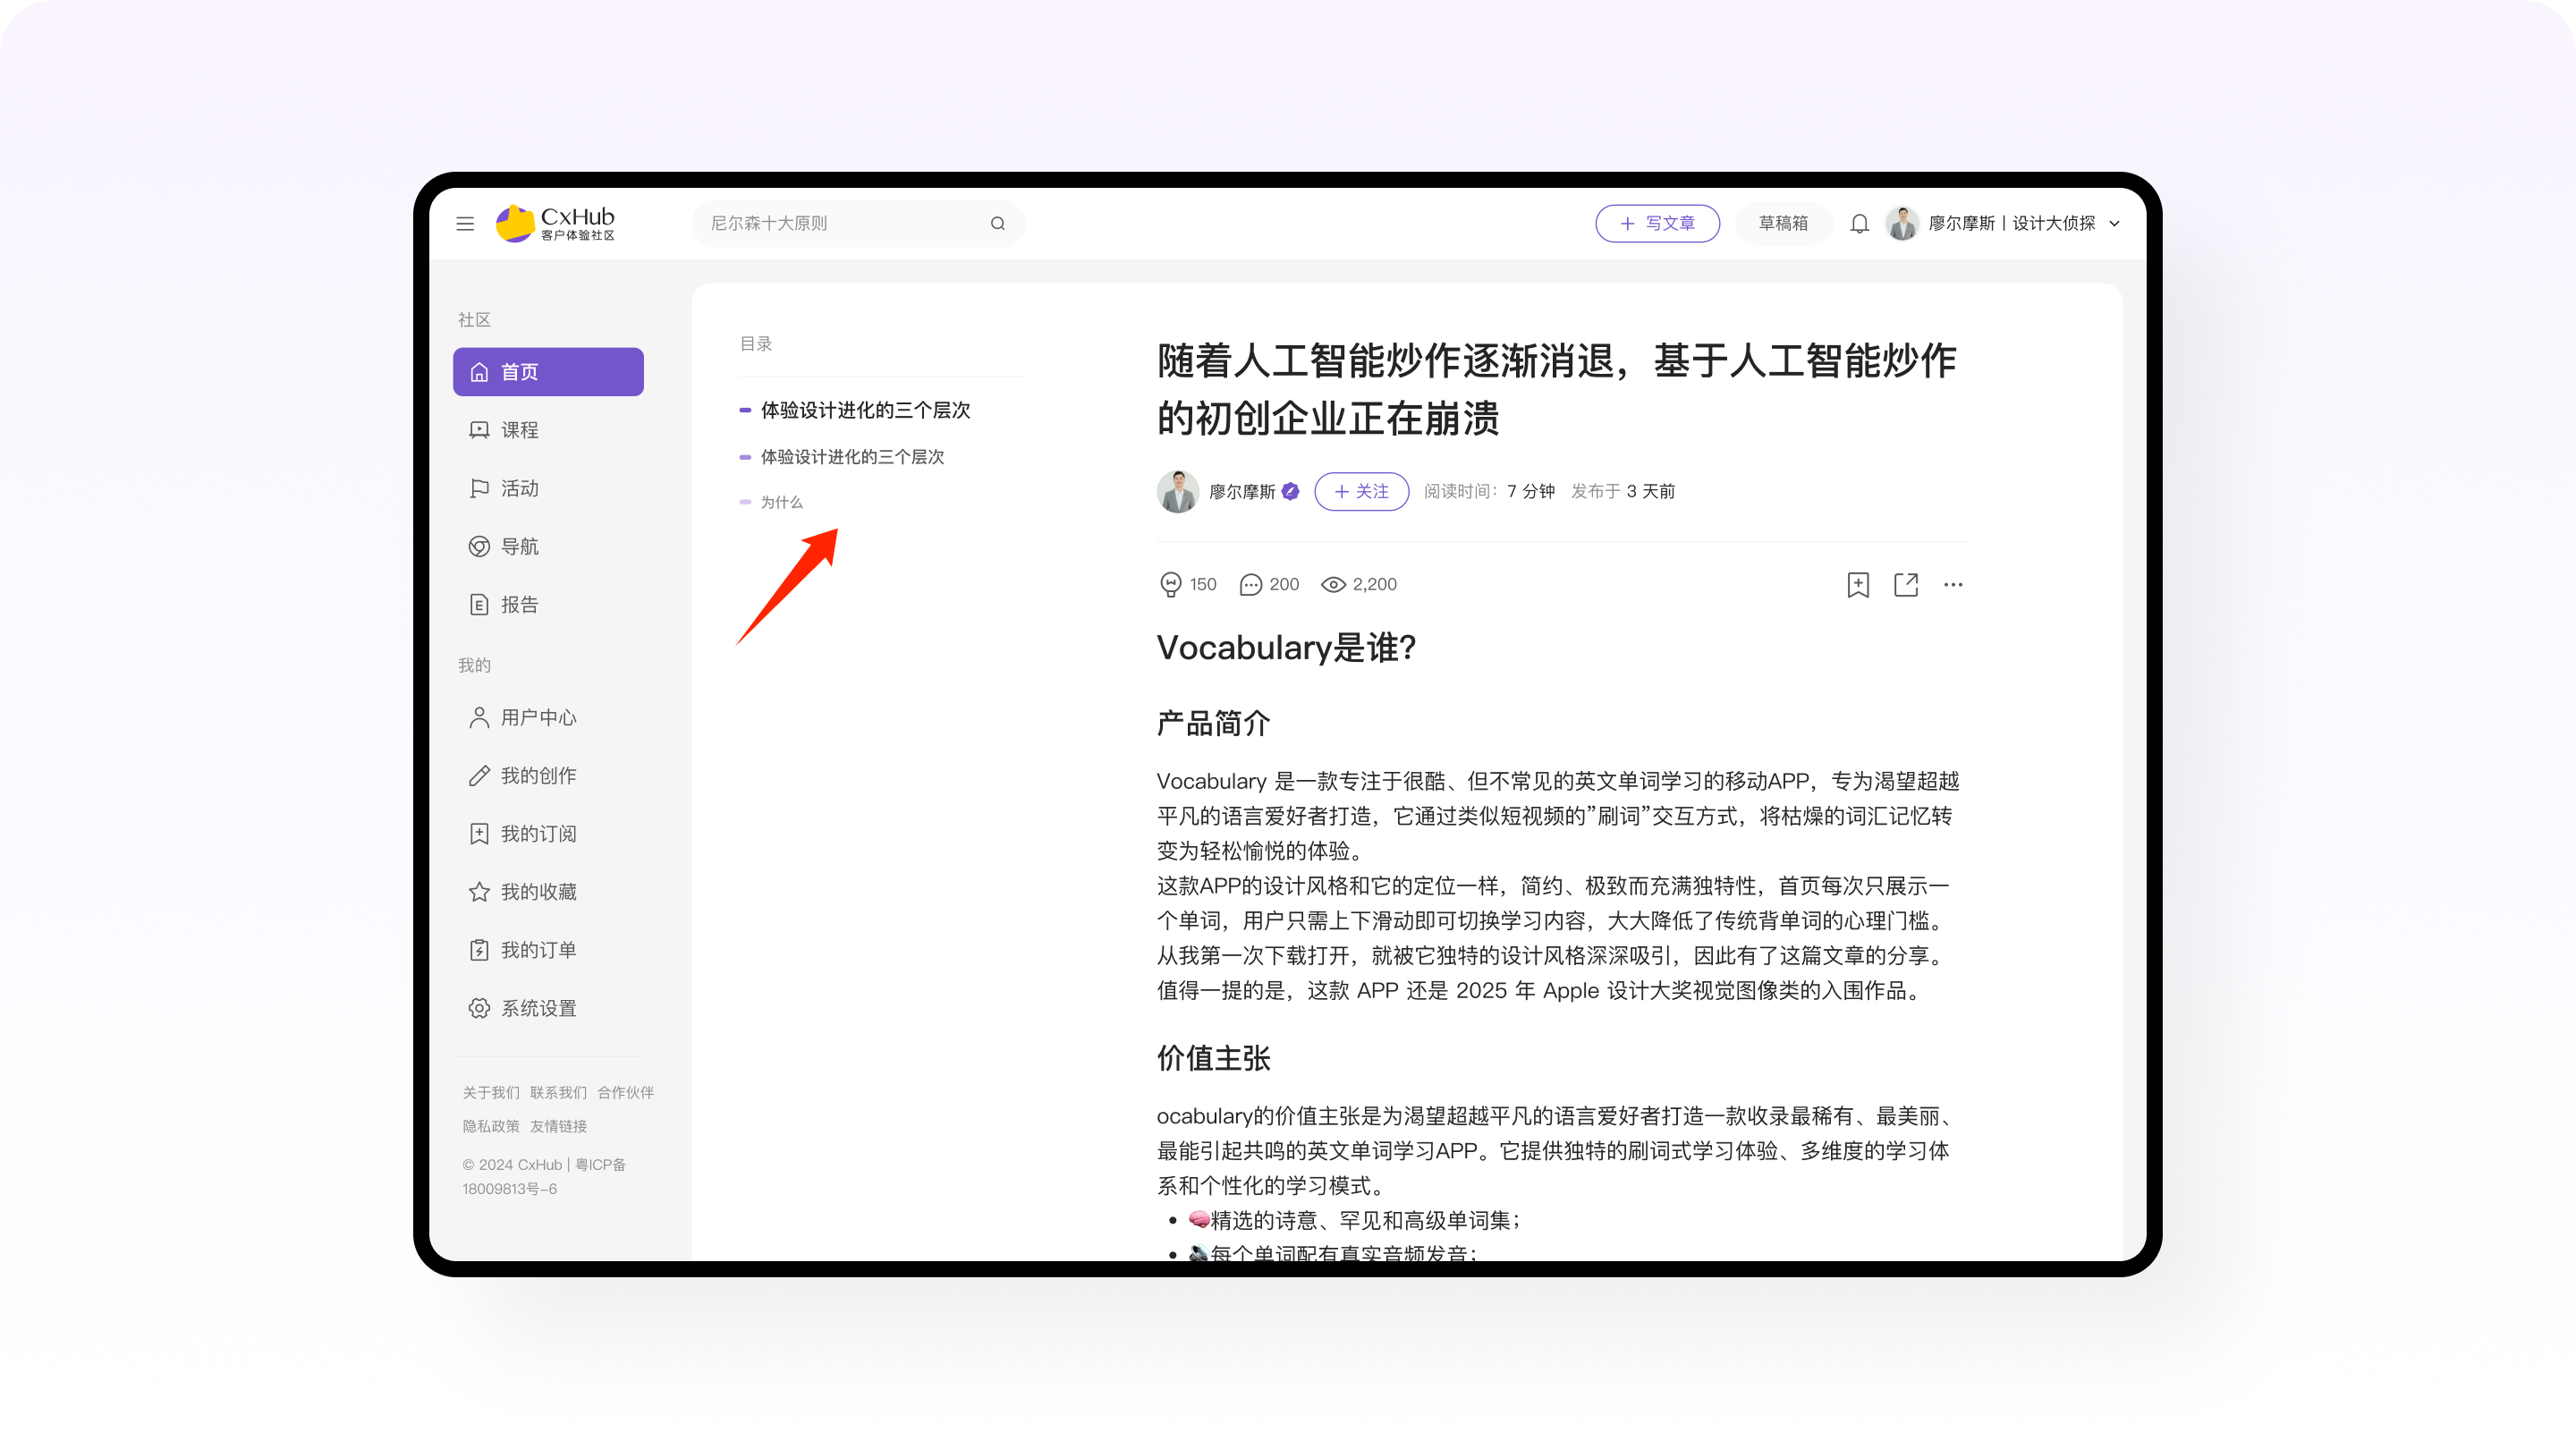Click the 产品简介 heading
2576x1449 pixels.
click(1213, 723)
